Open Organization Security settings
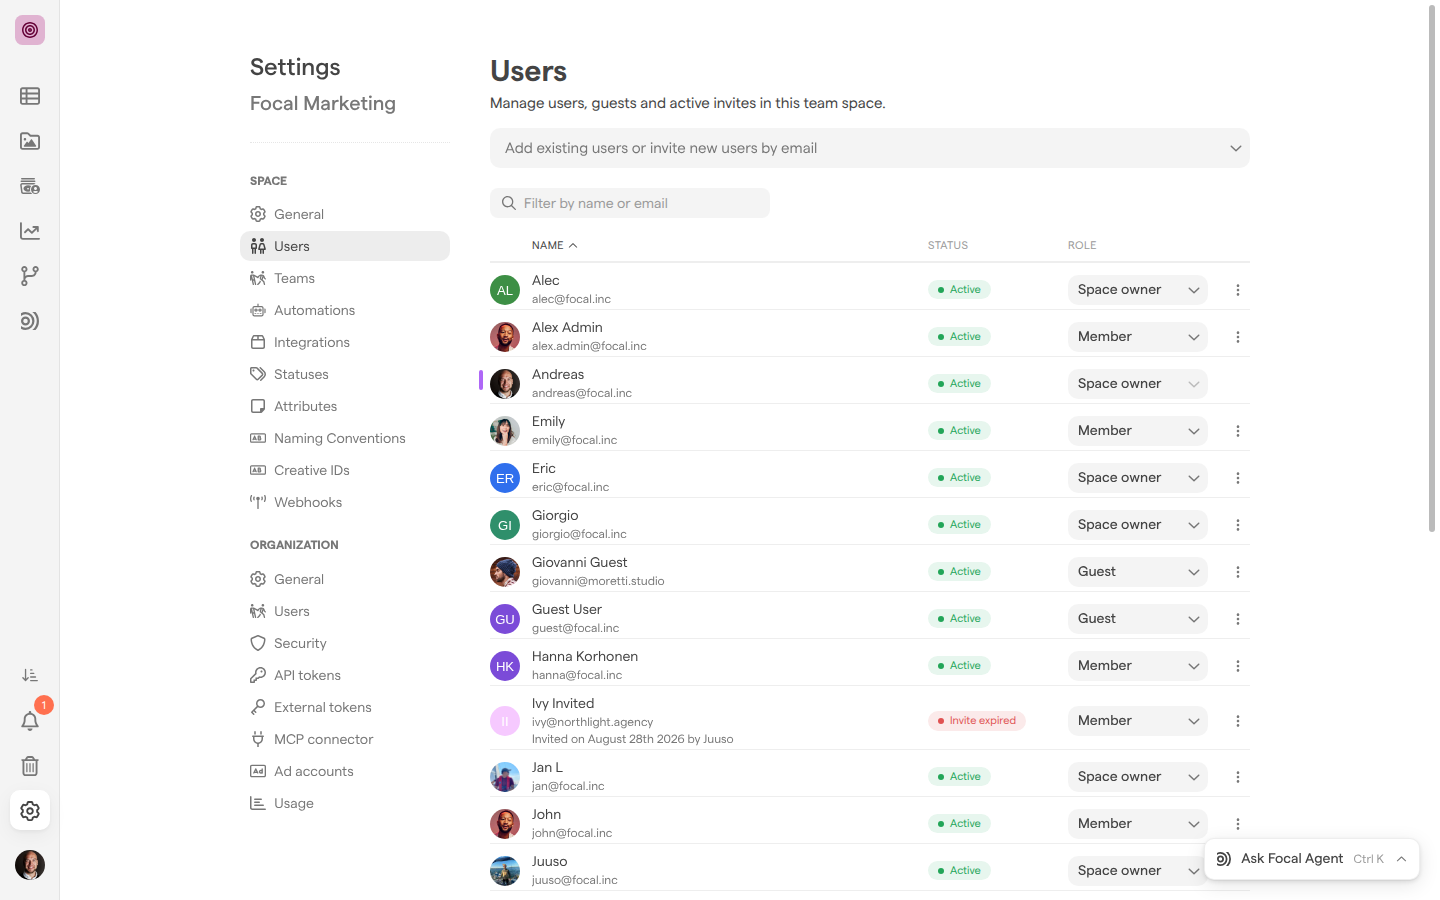Image resolution: width=1440 pixels, height=900 pixels. [x=345, y=643]
